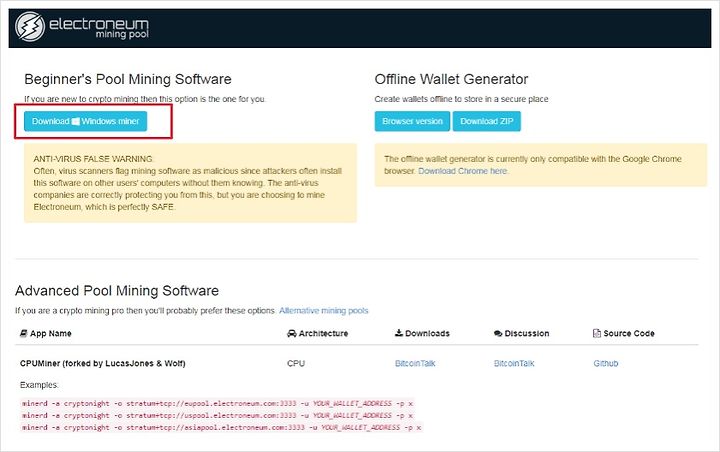Click the Architecture column header text
Viewport: 720px width, 452px height.
(x=323, y=333)
